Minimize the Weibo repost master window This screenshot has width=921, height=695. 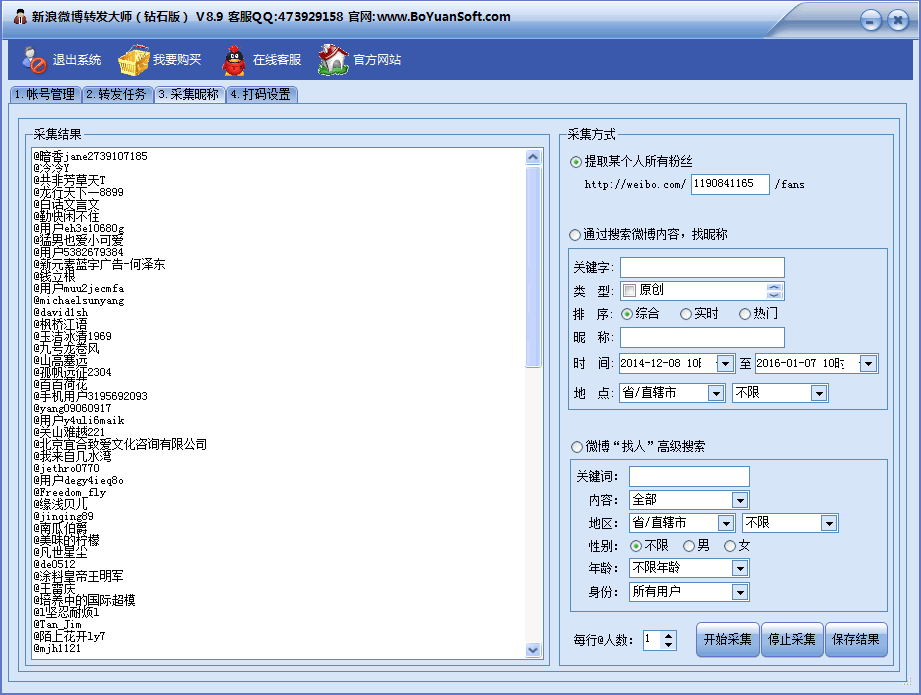[x=870, y=21]
